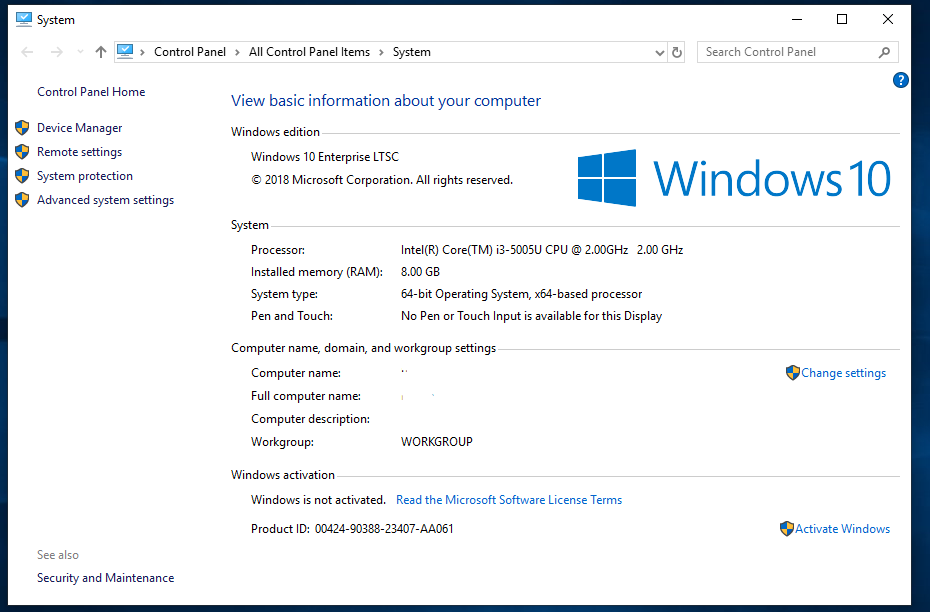
Task: Click the Windows 10 Enterprise LTSC text
Action: click(x=325, y=157)
